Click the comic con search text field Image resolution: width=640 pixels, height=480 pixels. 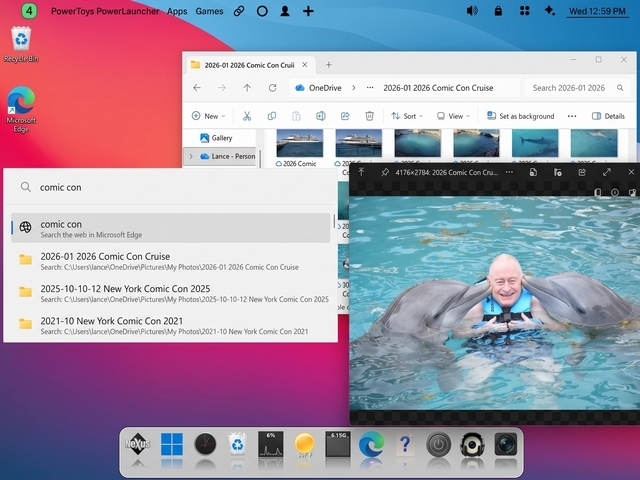pos(171,187)
